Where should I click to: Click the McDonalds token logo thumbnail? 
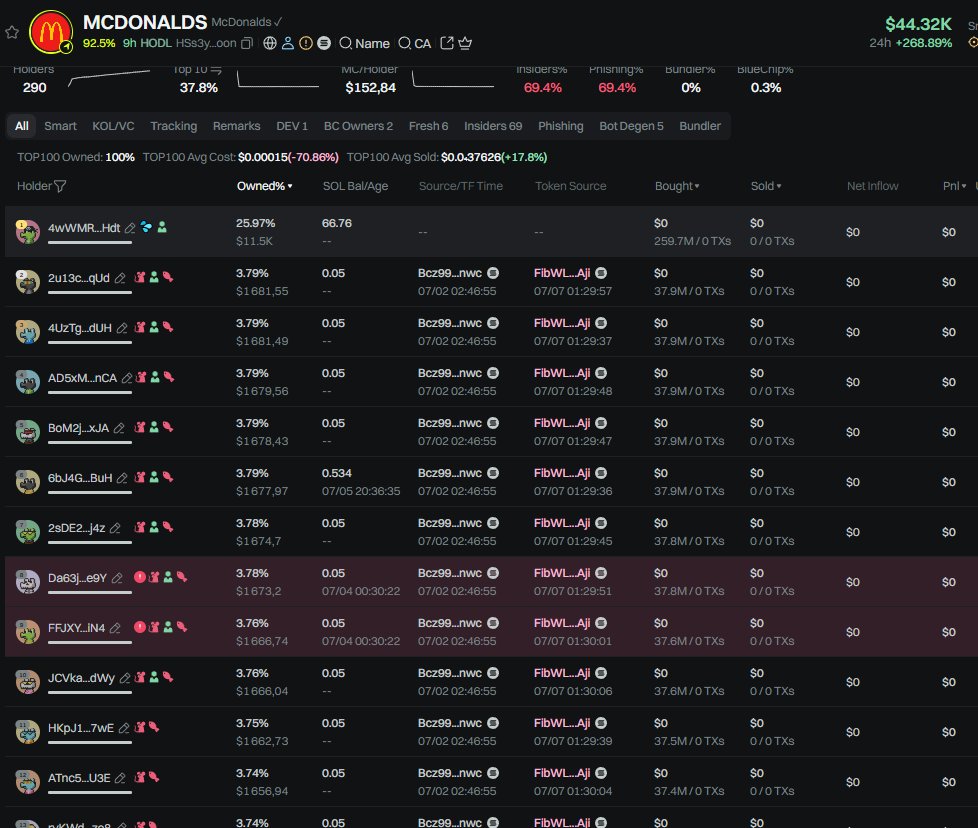pyautogui.click(x=51, y=32)
